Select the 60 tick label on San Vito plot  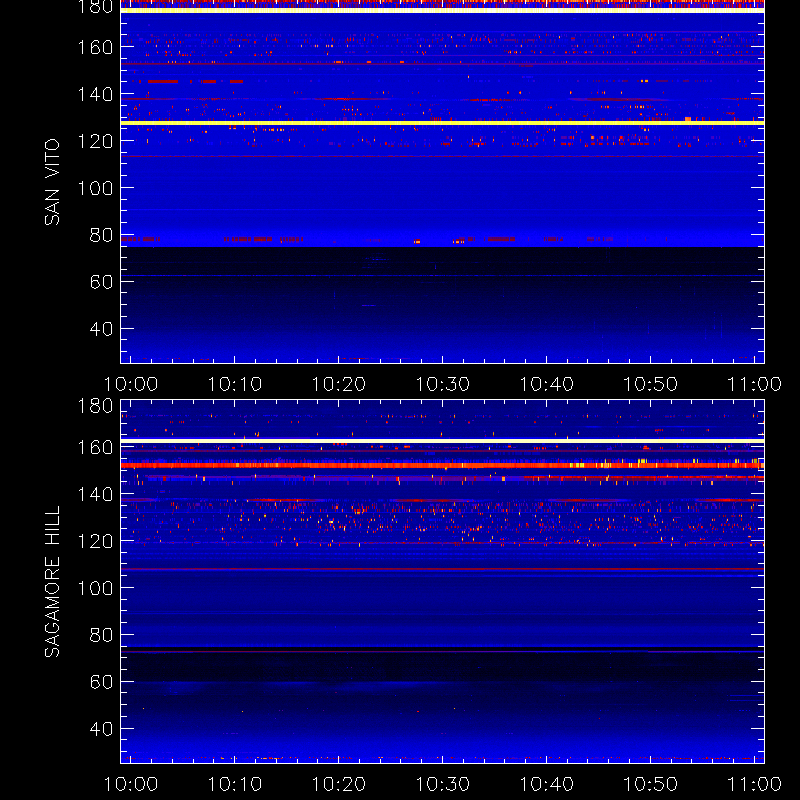point(101,282)
